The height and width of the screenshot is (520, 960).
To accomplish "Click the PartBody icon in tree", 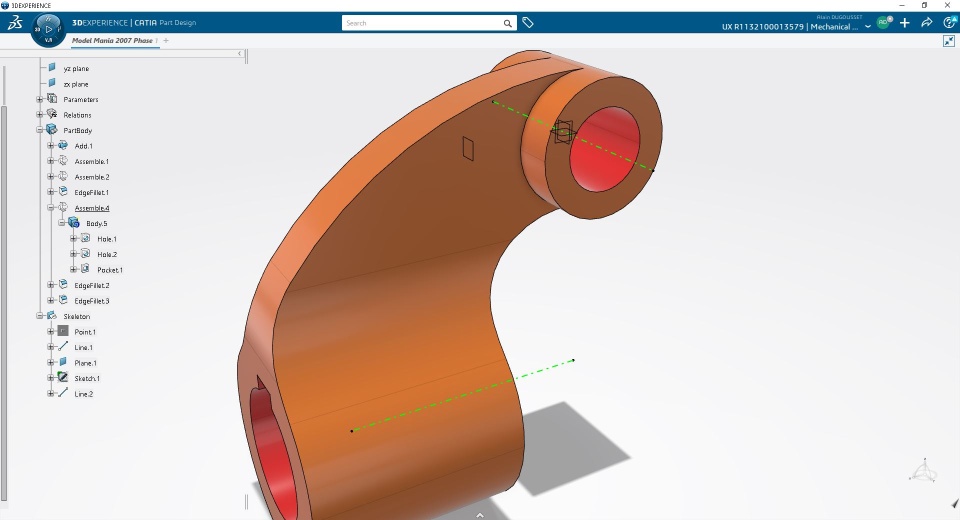I will point(52,130).
